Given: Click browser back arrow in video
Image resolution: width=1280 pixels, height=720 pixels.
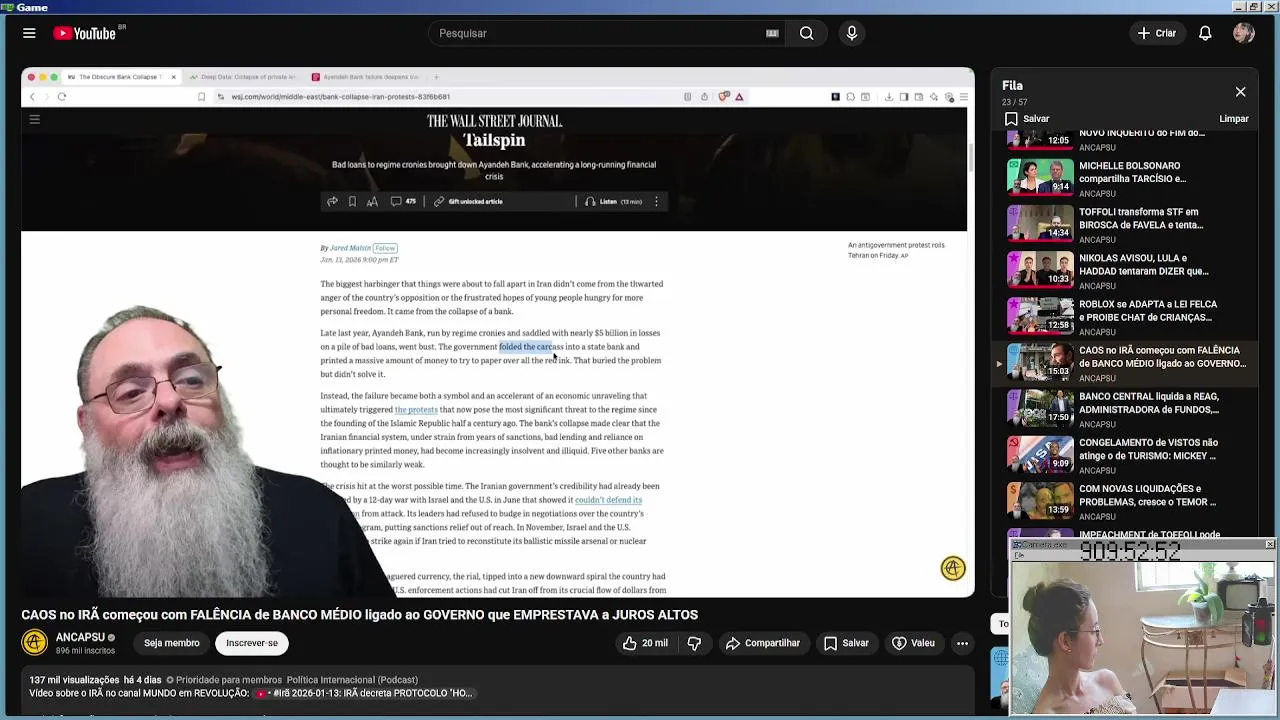Looking at the screenshot, I should click(x=32, y=97).
